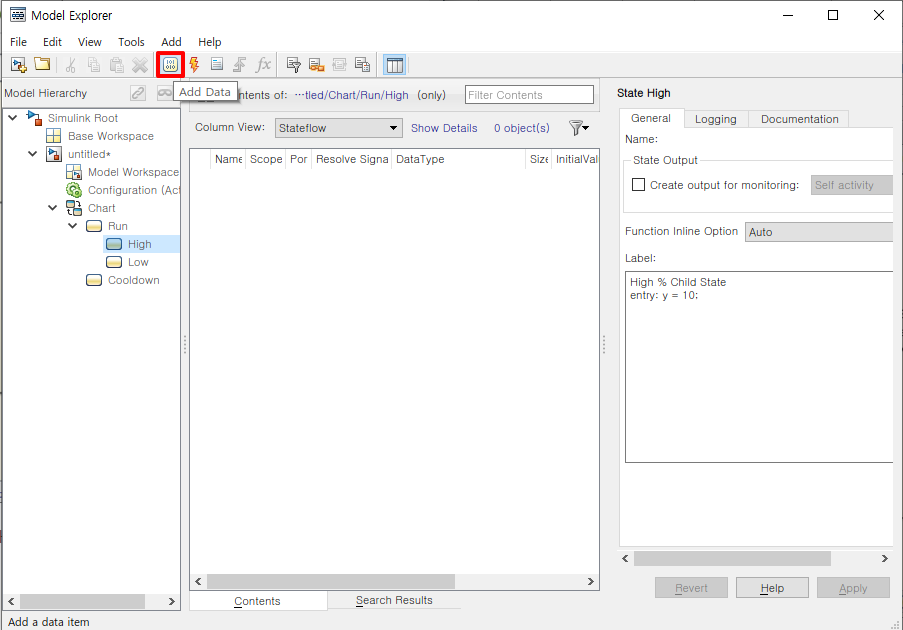
Task: Click the Show Details link
Action: pyautogui.click(x=444, y=128)
